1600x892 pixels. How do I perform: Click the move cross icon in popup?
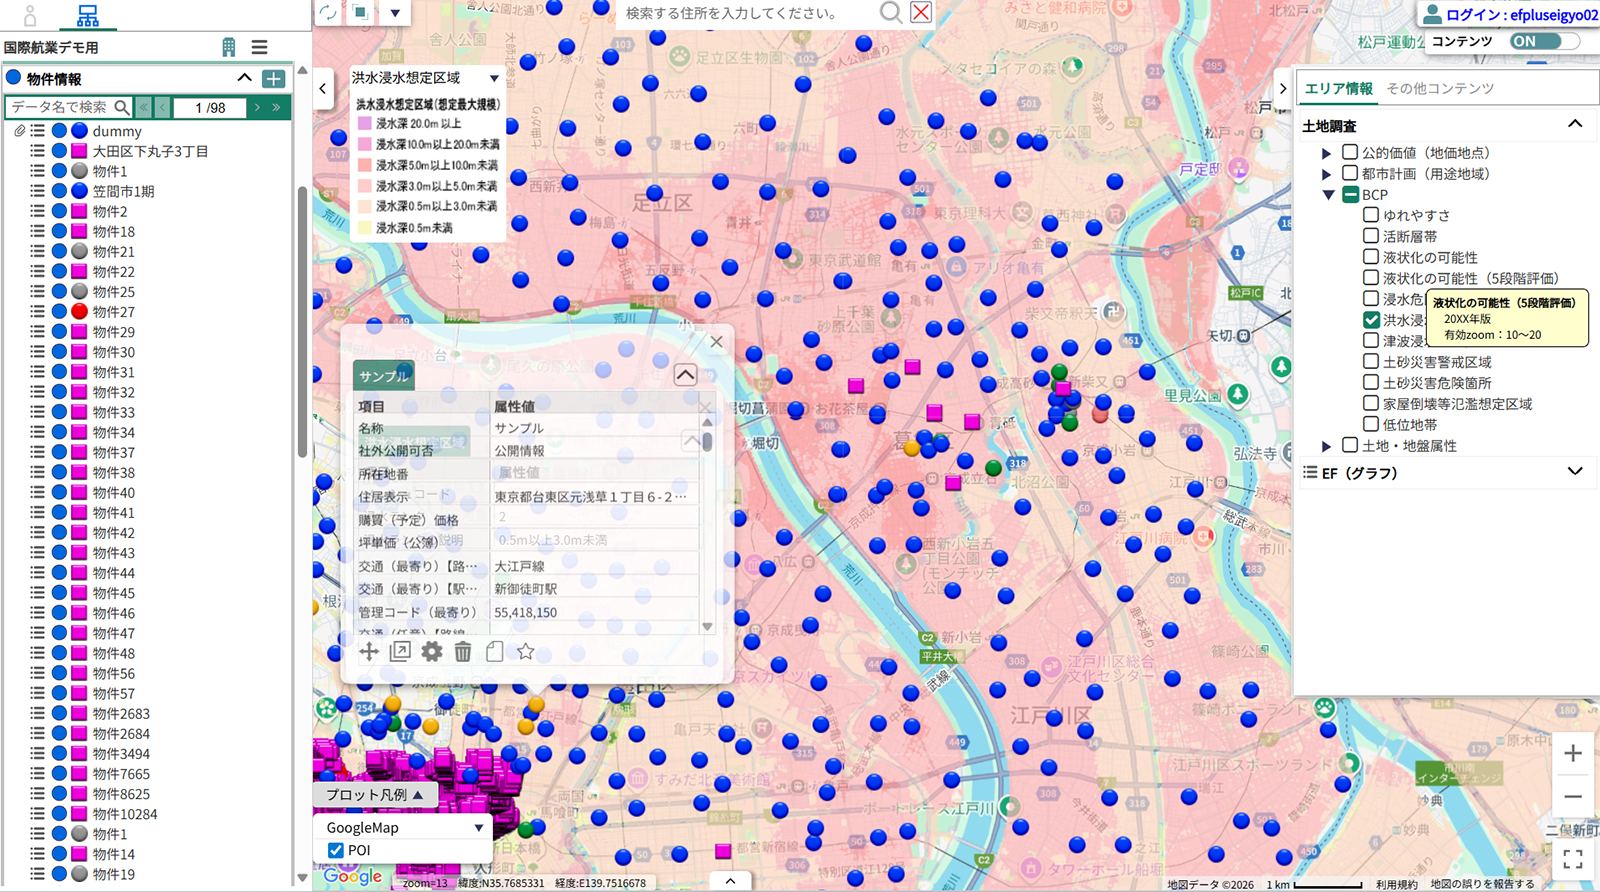pos(369,652)
